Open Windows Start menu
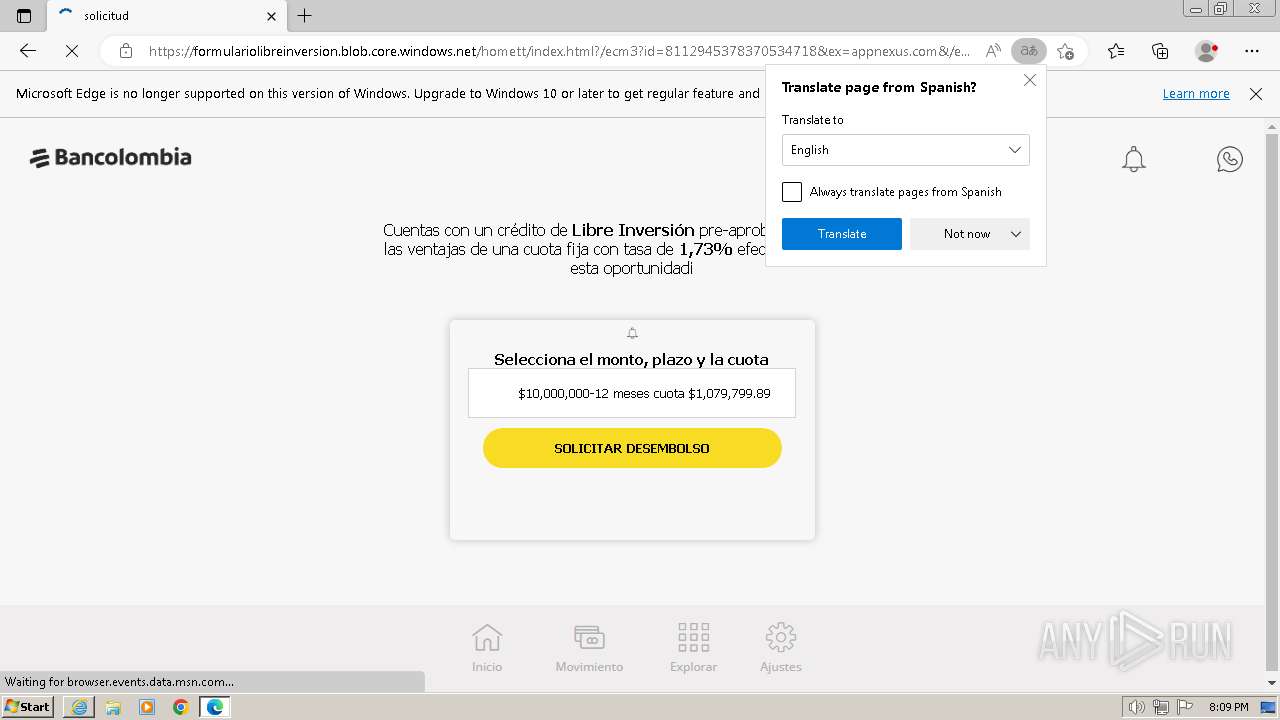 pos(28,706)
